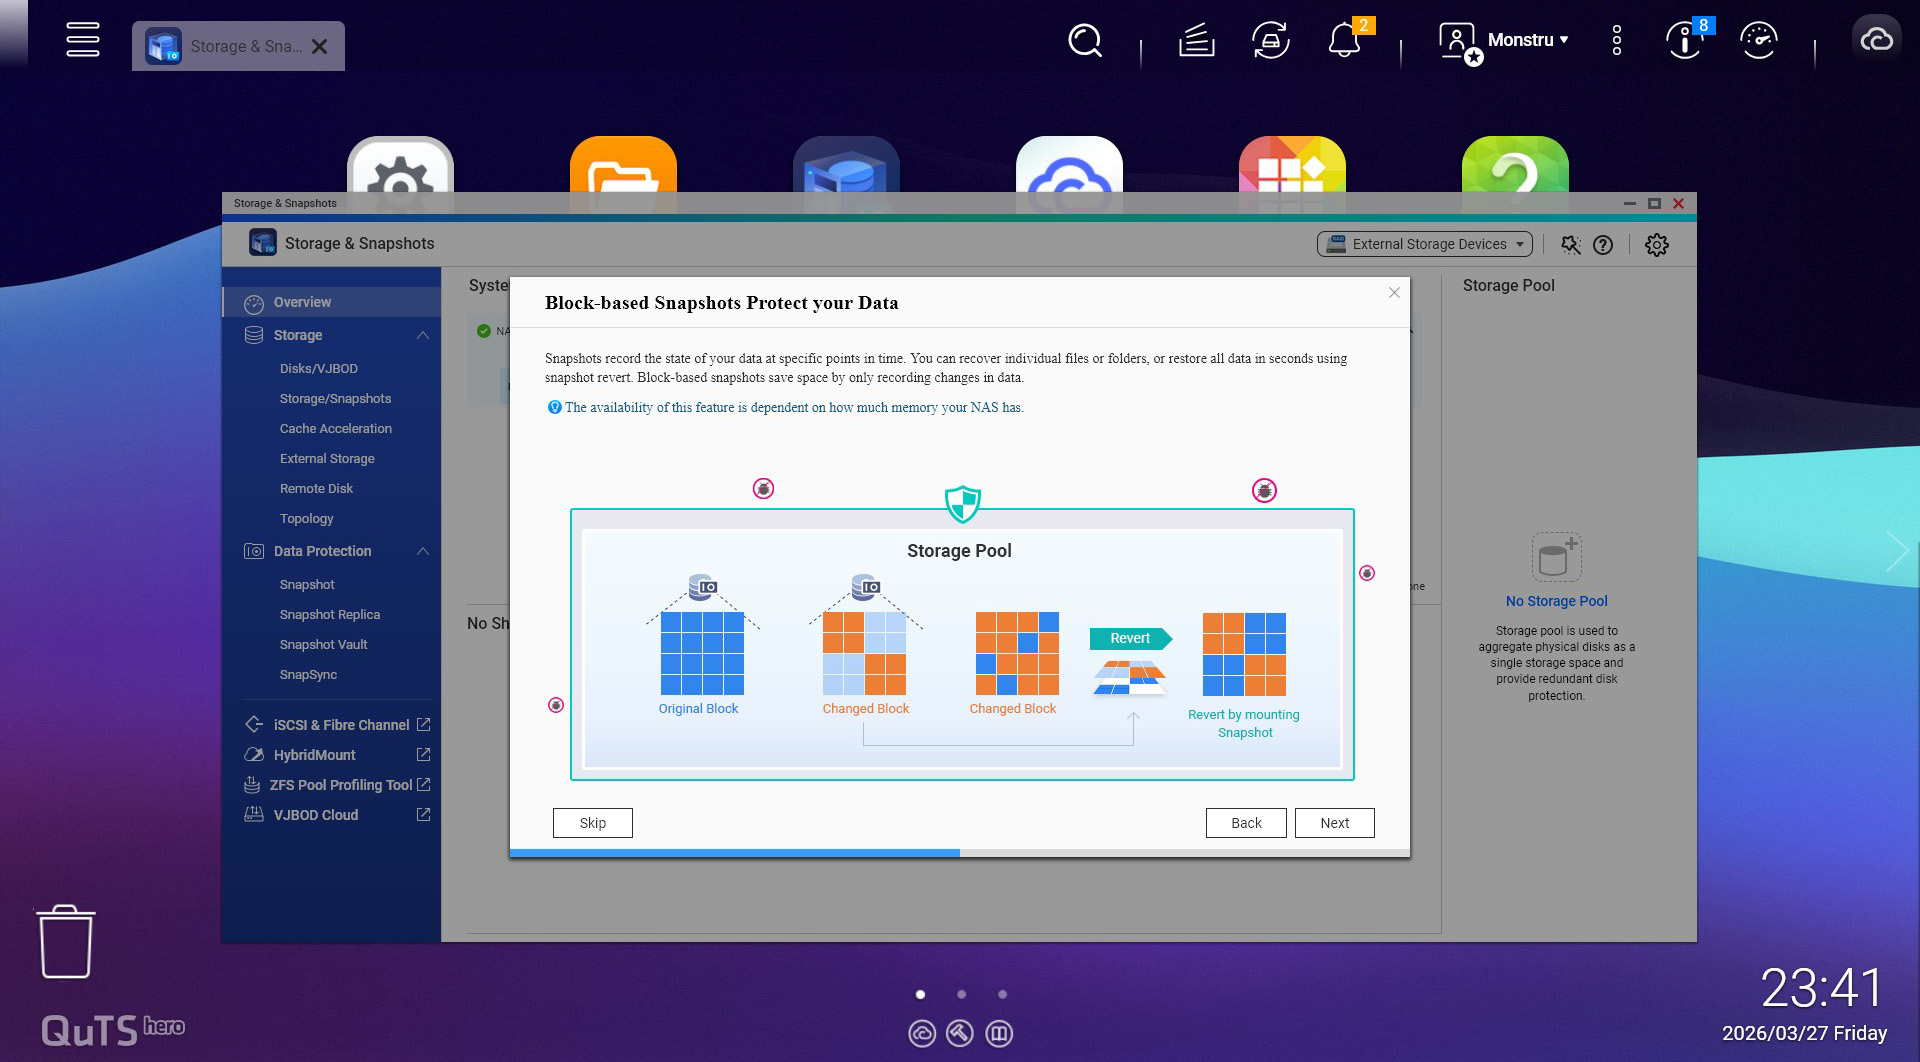Click the help question mark icon
1920x1062 pixels.
(x=1603, y=245)
